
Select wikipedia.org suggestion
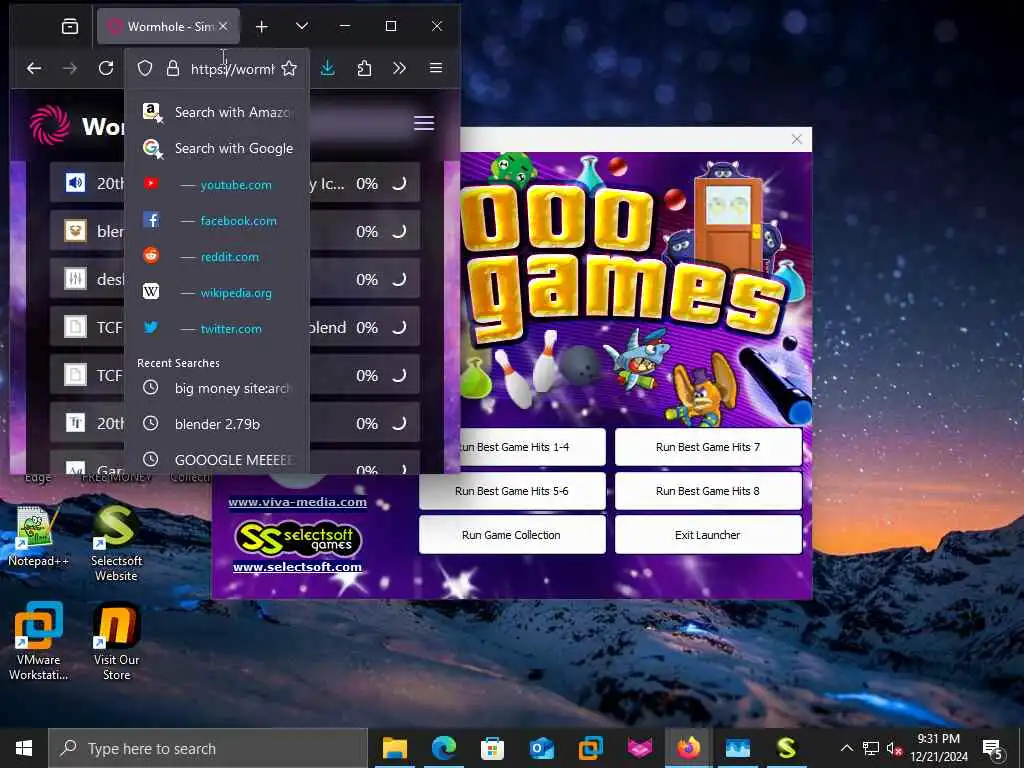(x=217, y=293)
